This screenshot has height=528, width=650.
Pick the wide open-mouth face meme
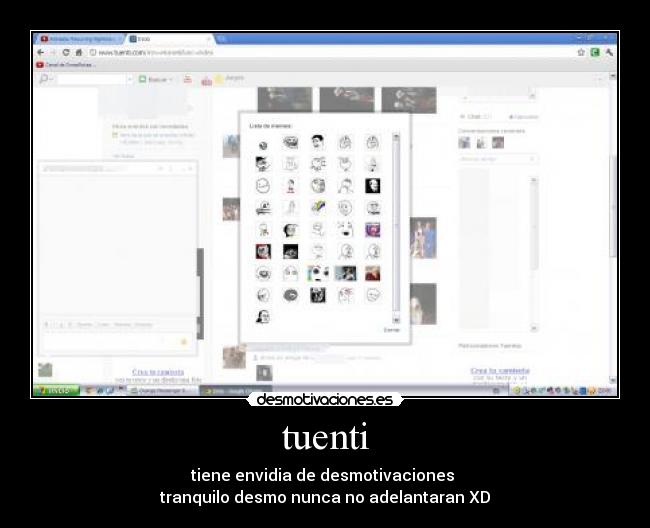point(345,230)
